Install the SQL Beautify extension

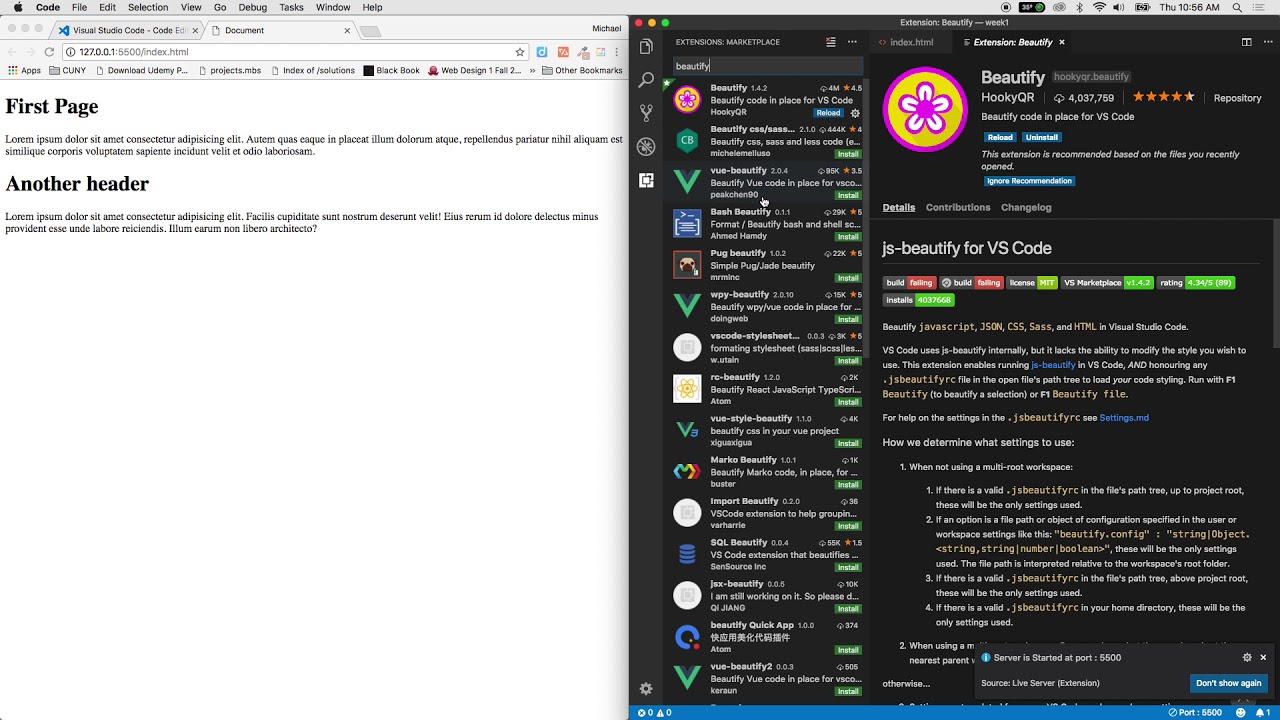click(x=848, y=567)
